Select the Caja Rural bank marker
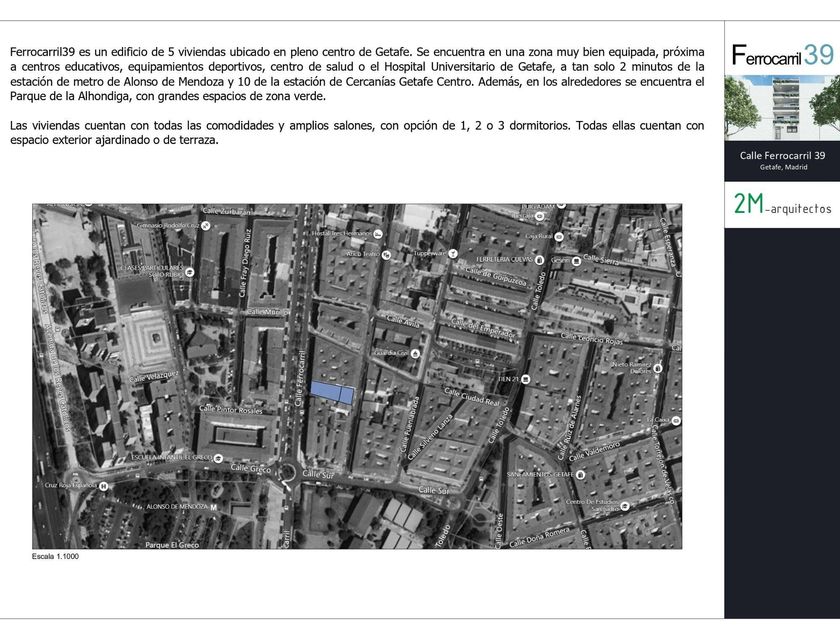The width and height of the screenshot is (840, 630). pos(559,236)
